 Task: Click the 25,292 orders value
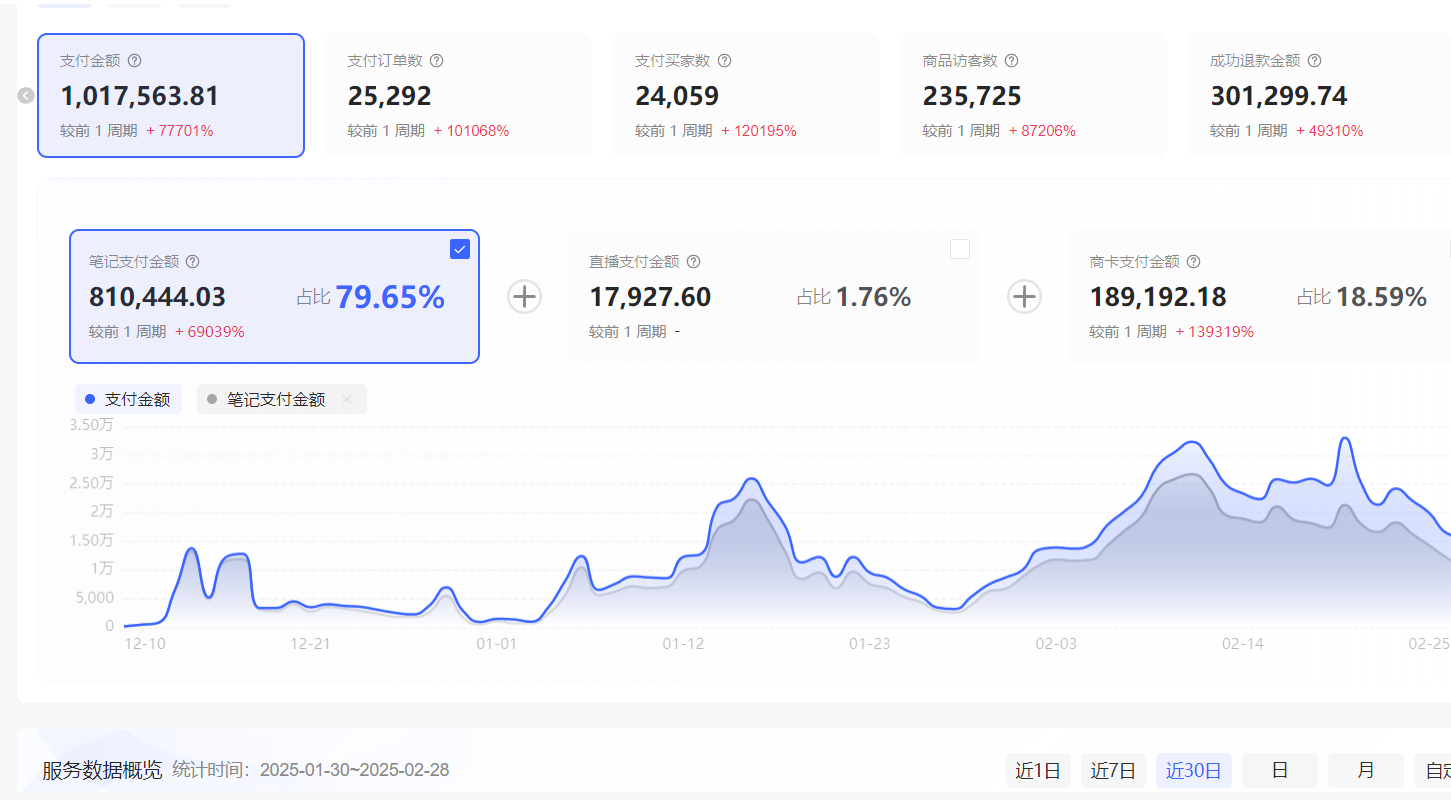pos(390,96)
